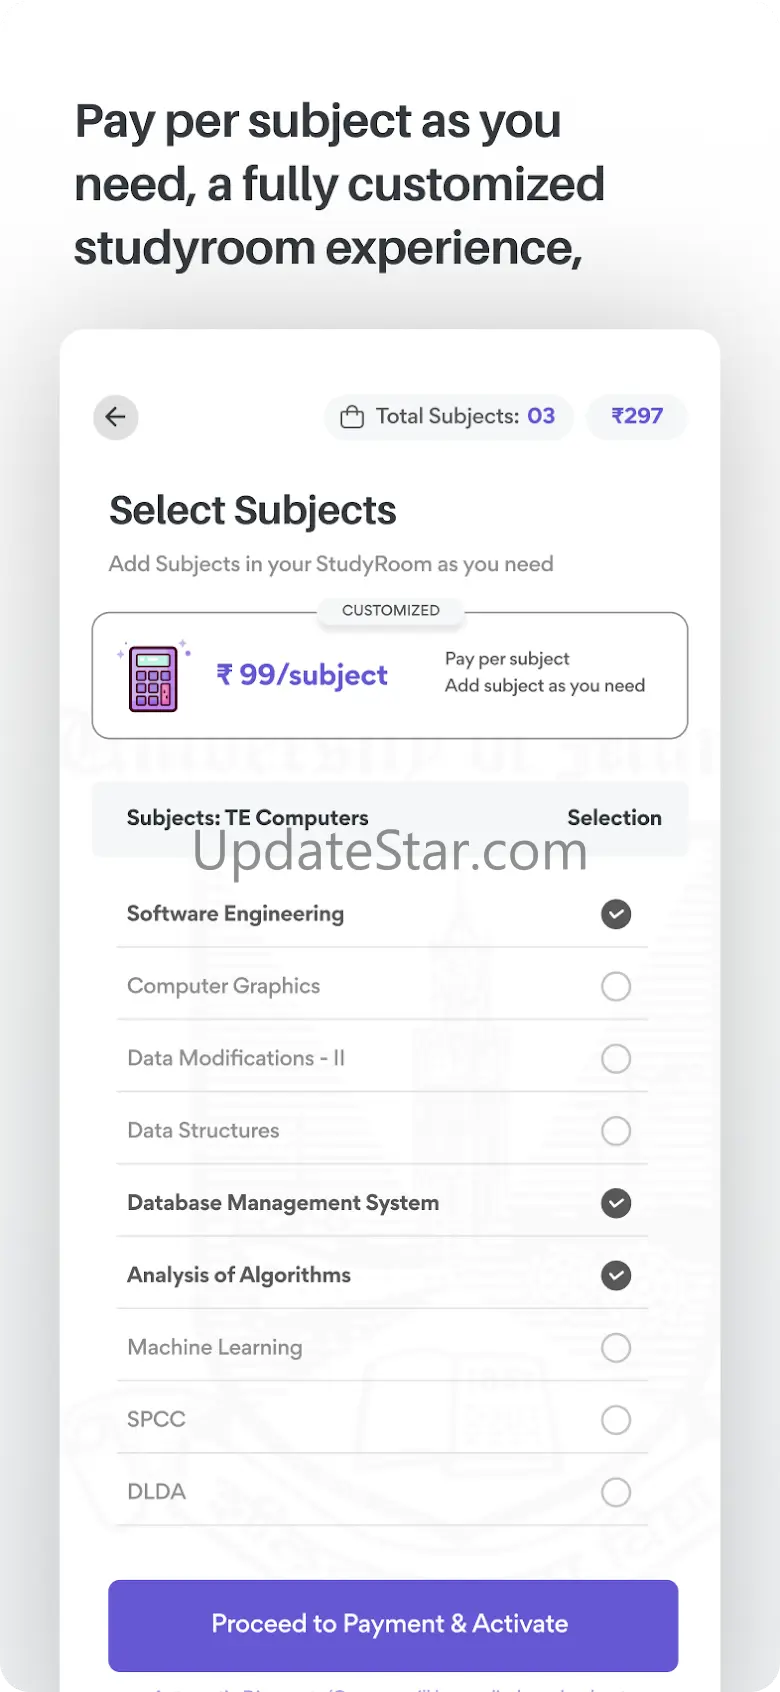Screen dimensions: 780x1692
Task: Click the Selection column header
Action: tap(614, 818)
